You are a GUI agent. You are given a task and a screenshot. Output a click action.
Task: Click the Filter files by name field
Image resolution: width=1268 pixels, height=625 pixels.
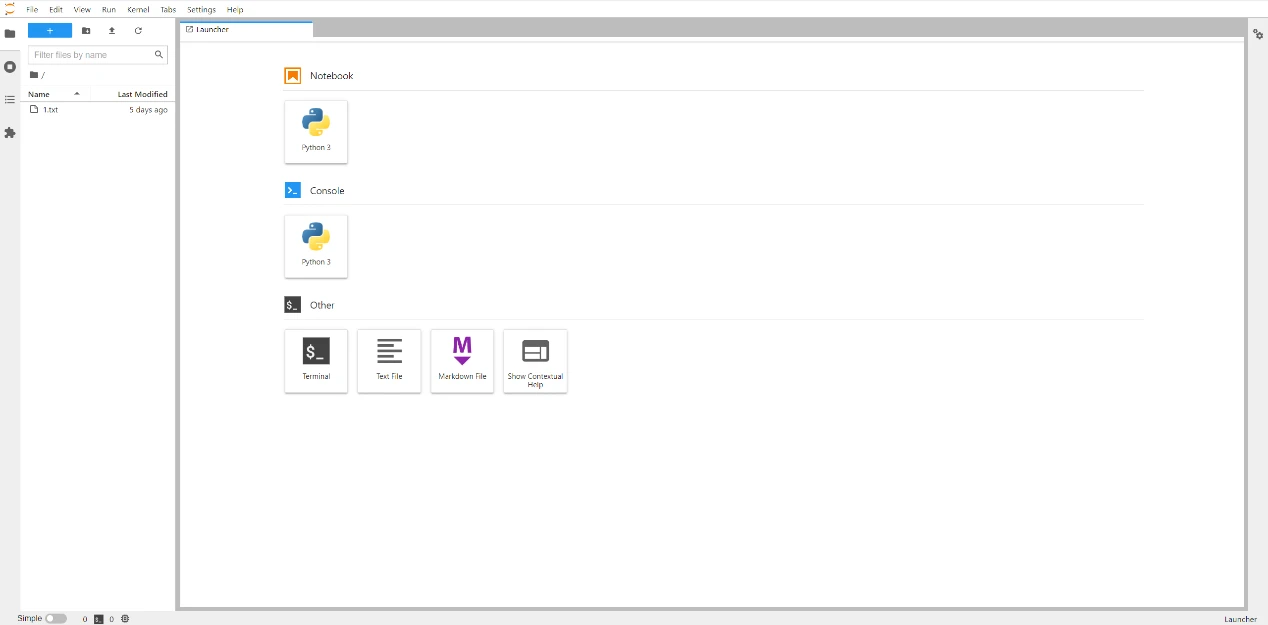point(92,55)
